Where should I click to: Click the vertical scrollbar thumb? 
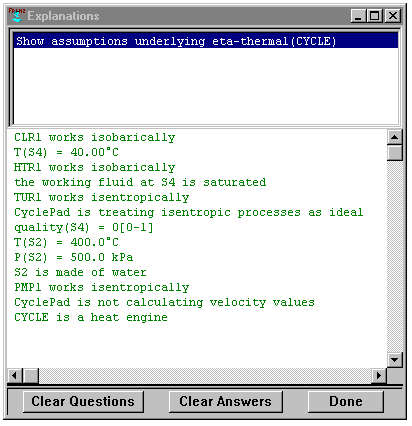pos(395,153)
